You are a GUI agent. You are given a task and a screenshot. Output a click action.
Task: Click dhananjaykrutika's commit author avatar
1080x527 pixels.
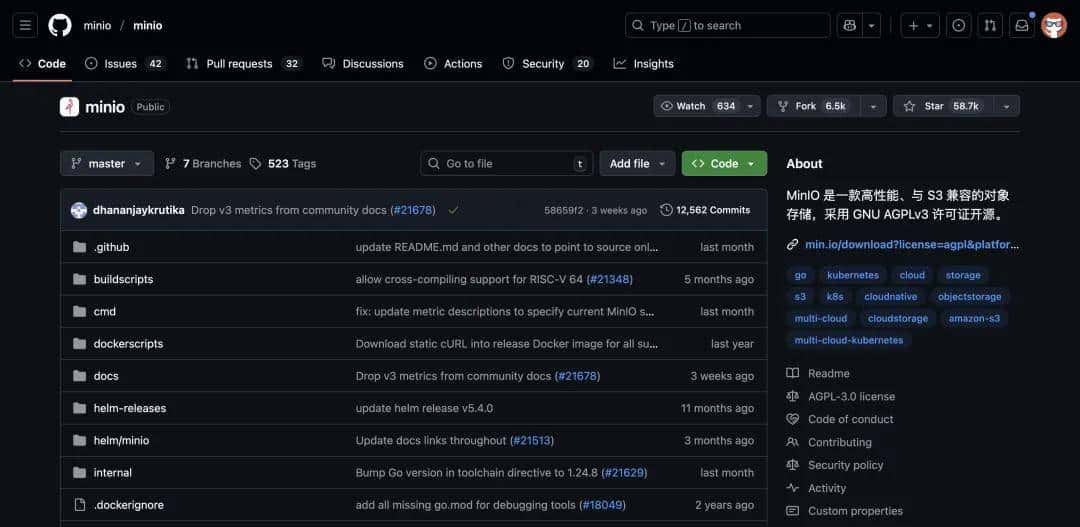[79, 210]
